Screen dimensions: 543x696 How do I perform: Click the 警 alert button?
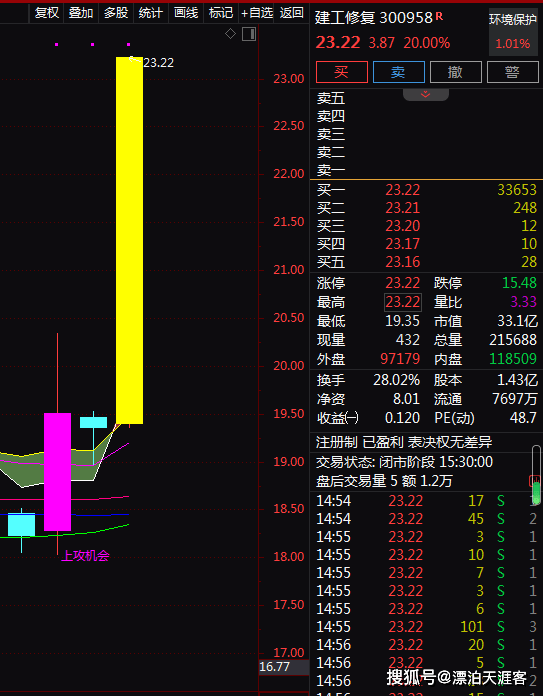coord(513,72)
